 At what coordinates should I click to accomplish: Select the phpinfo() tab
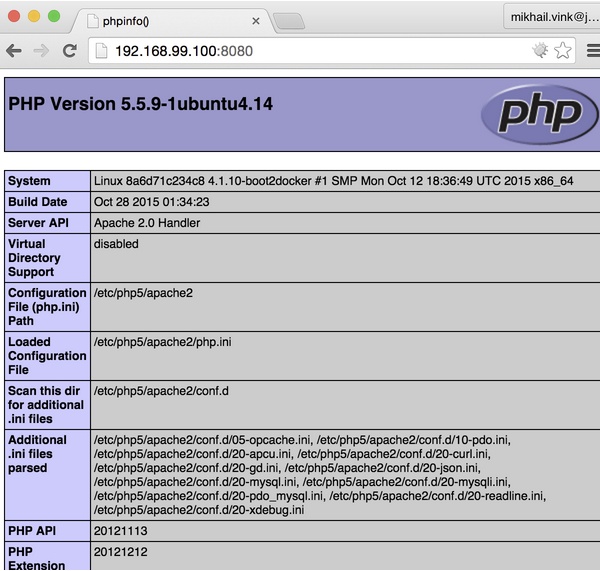click(172, 21)
